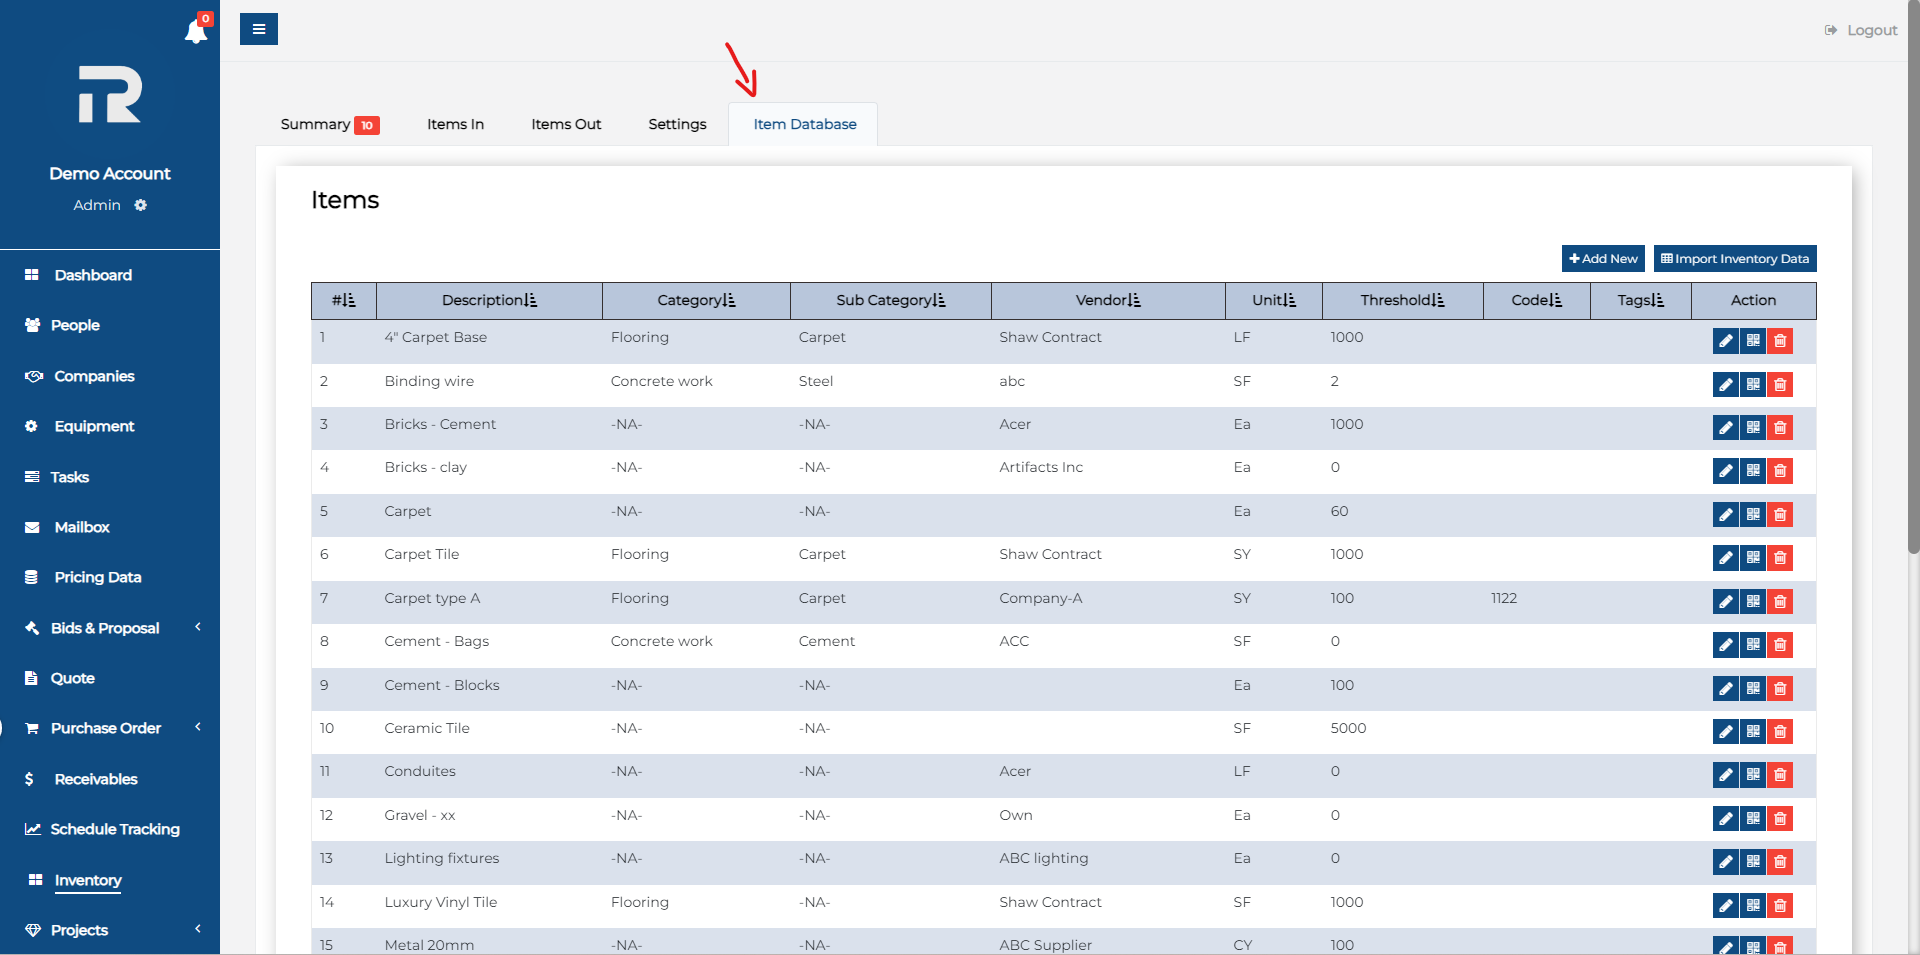Edit the Binding wire item
Viewport: 1920px width, 955px height.
1725,384
